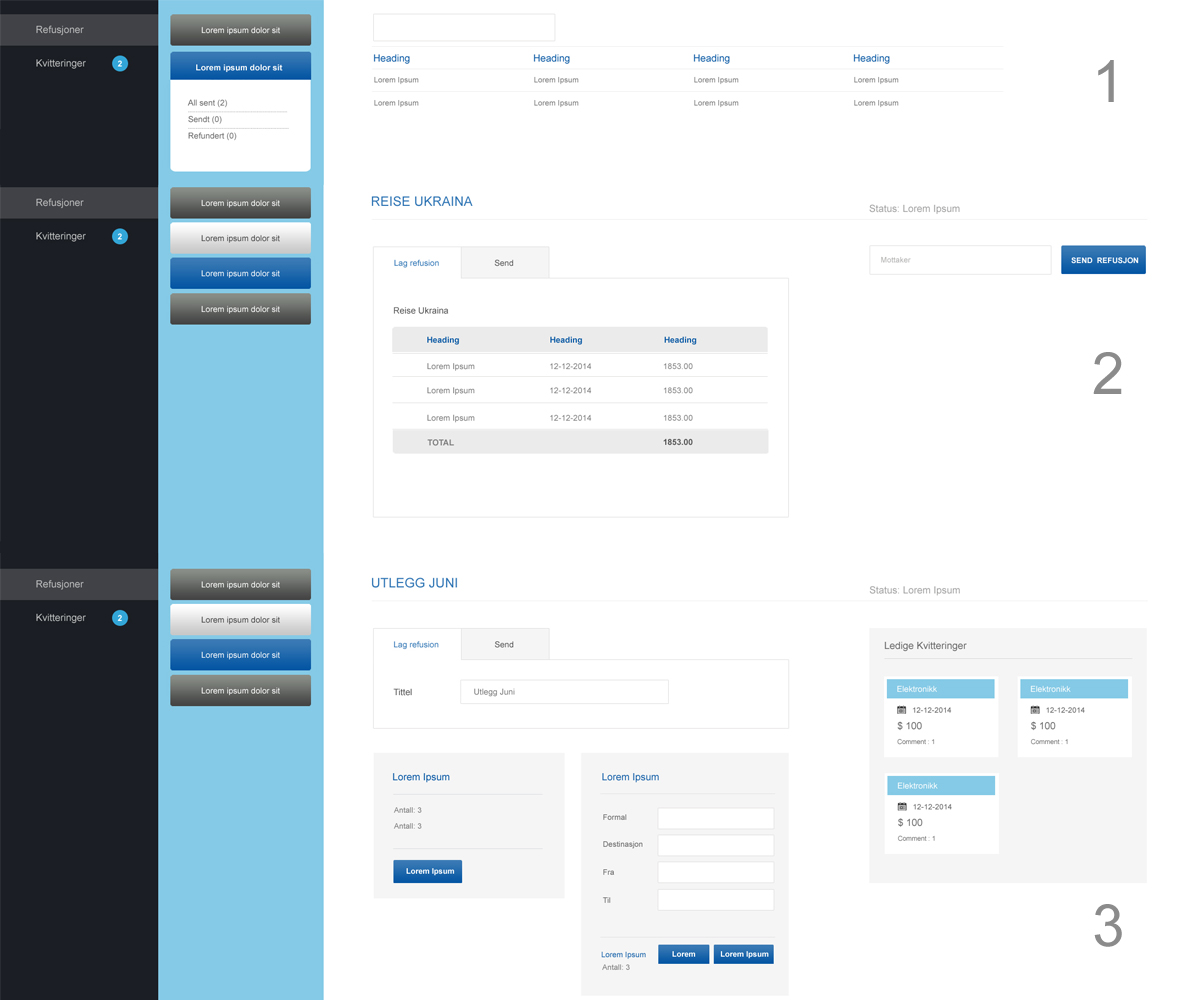Screen dimensions: 1200x1000
Task: Collapse the blue panel header above All sent
Action: tap(240, 67)
